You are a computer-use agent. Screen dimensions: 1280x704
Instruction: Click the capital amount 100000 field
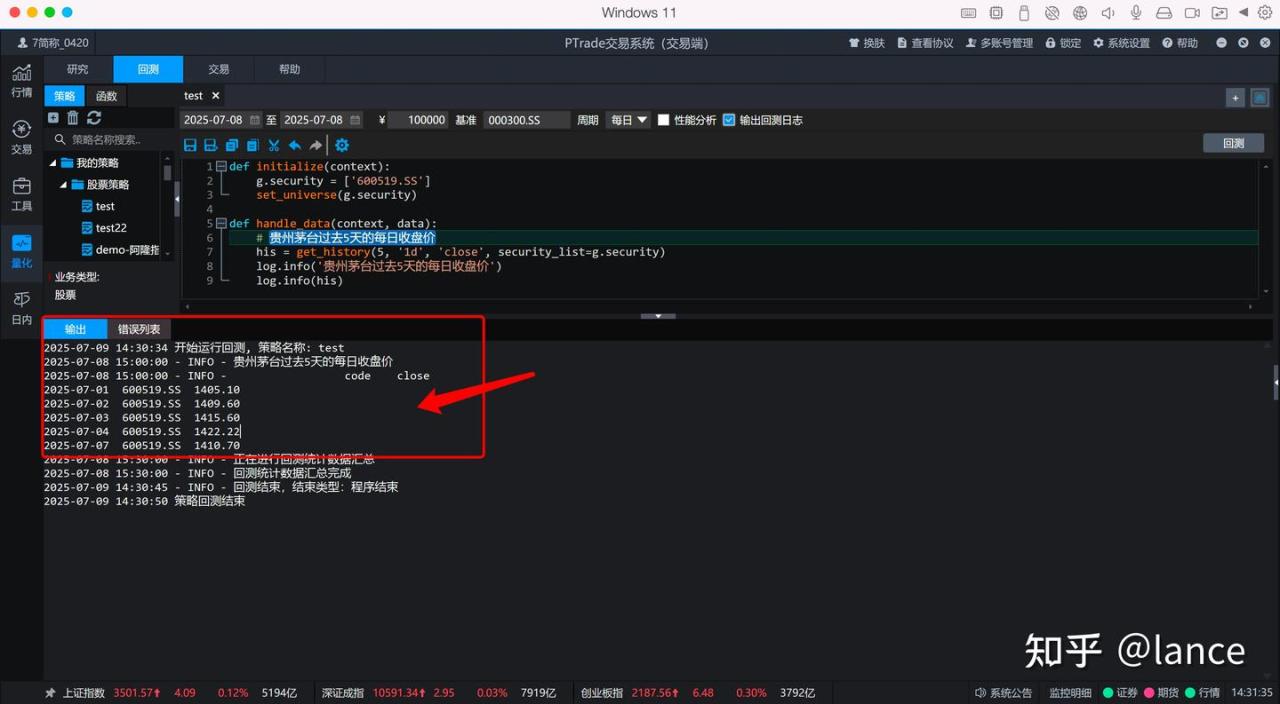coord(418,120)
